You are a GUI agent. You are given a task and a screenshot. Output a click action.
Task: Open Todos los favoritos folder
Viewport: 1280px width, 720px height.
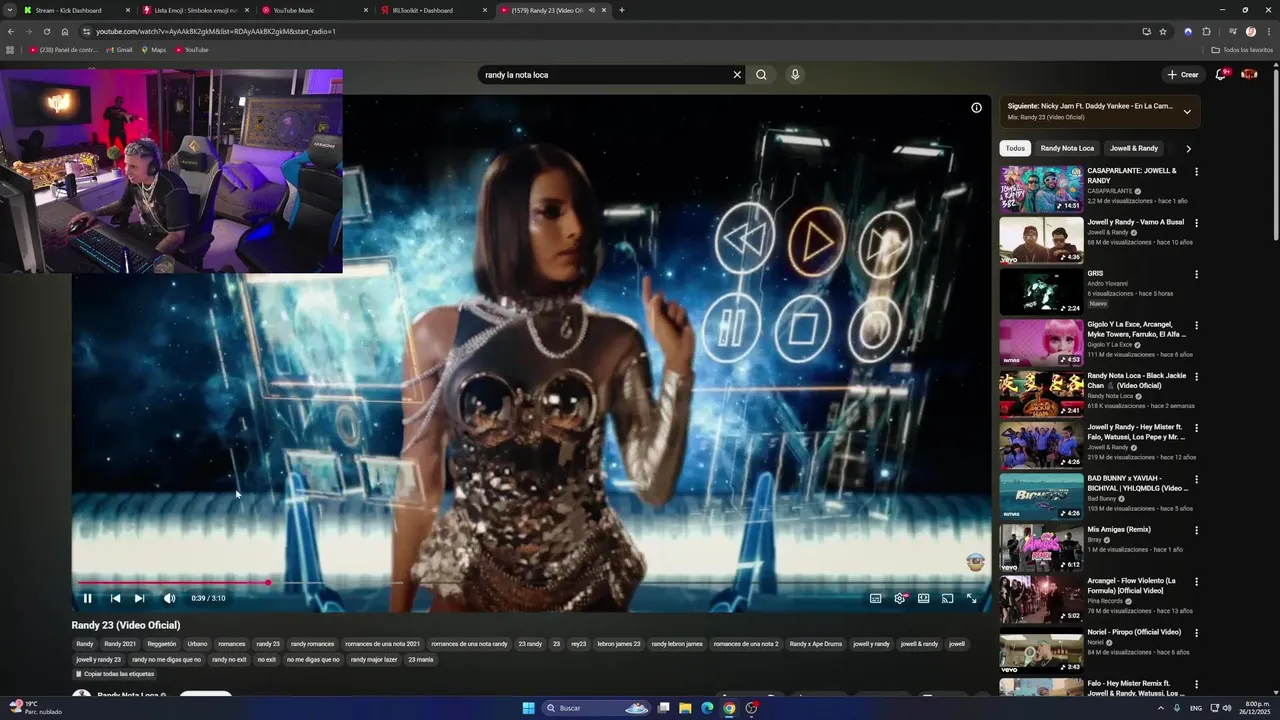pyautogui.click(x=1241, y=49)
